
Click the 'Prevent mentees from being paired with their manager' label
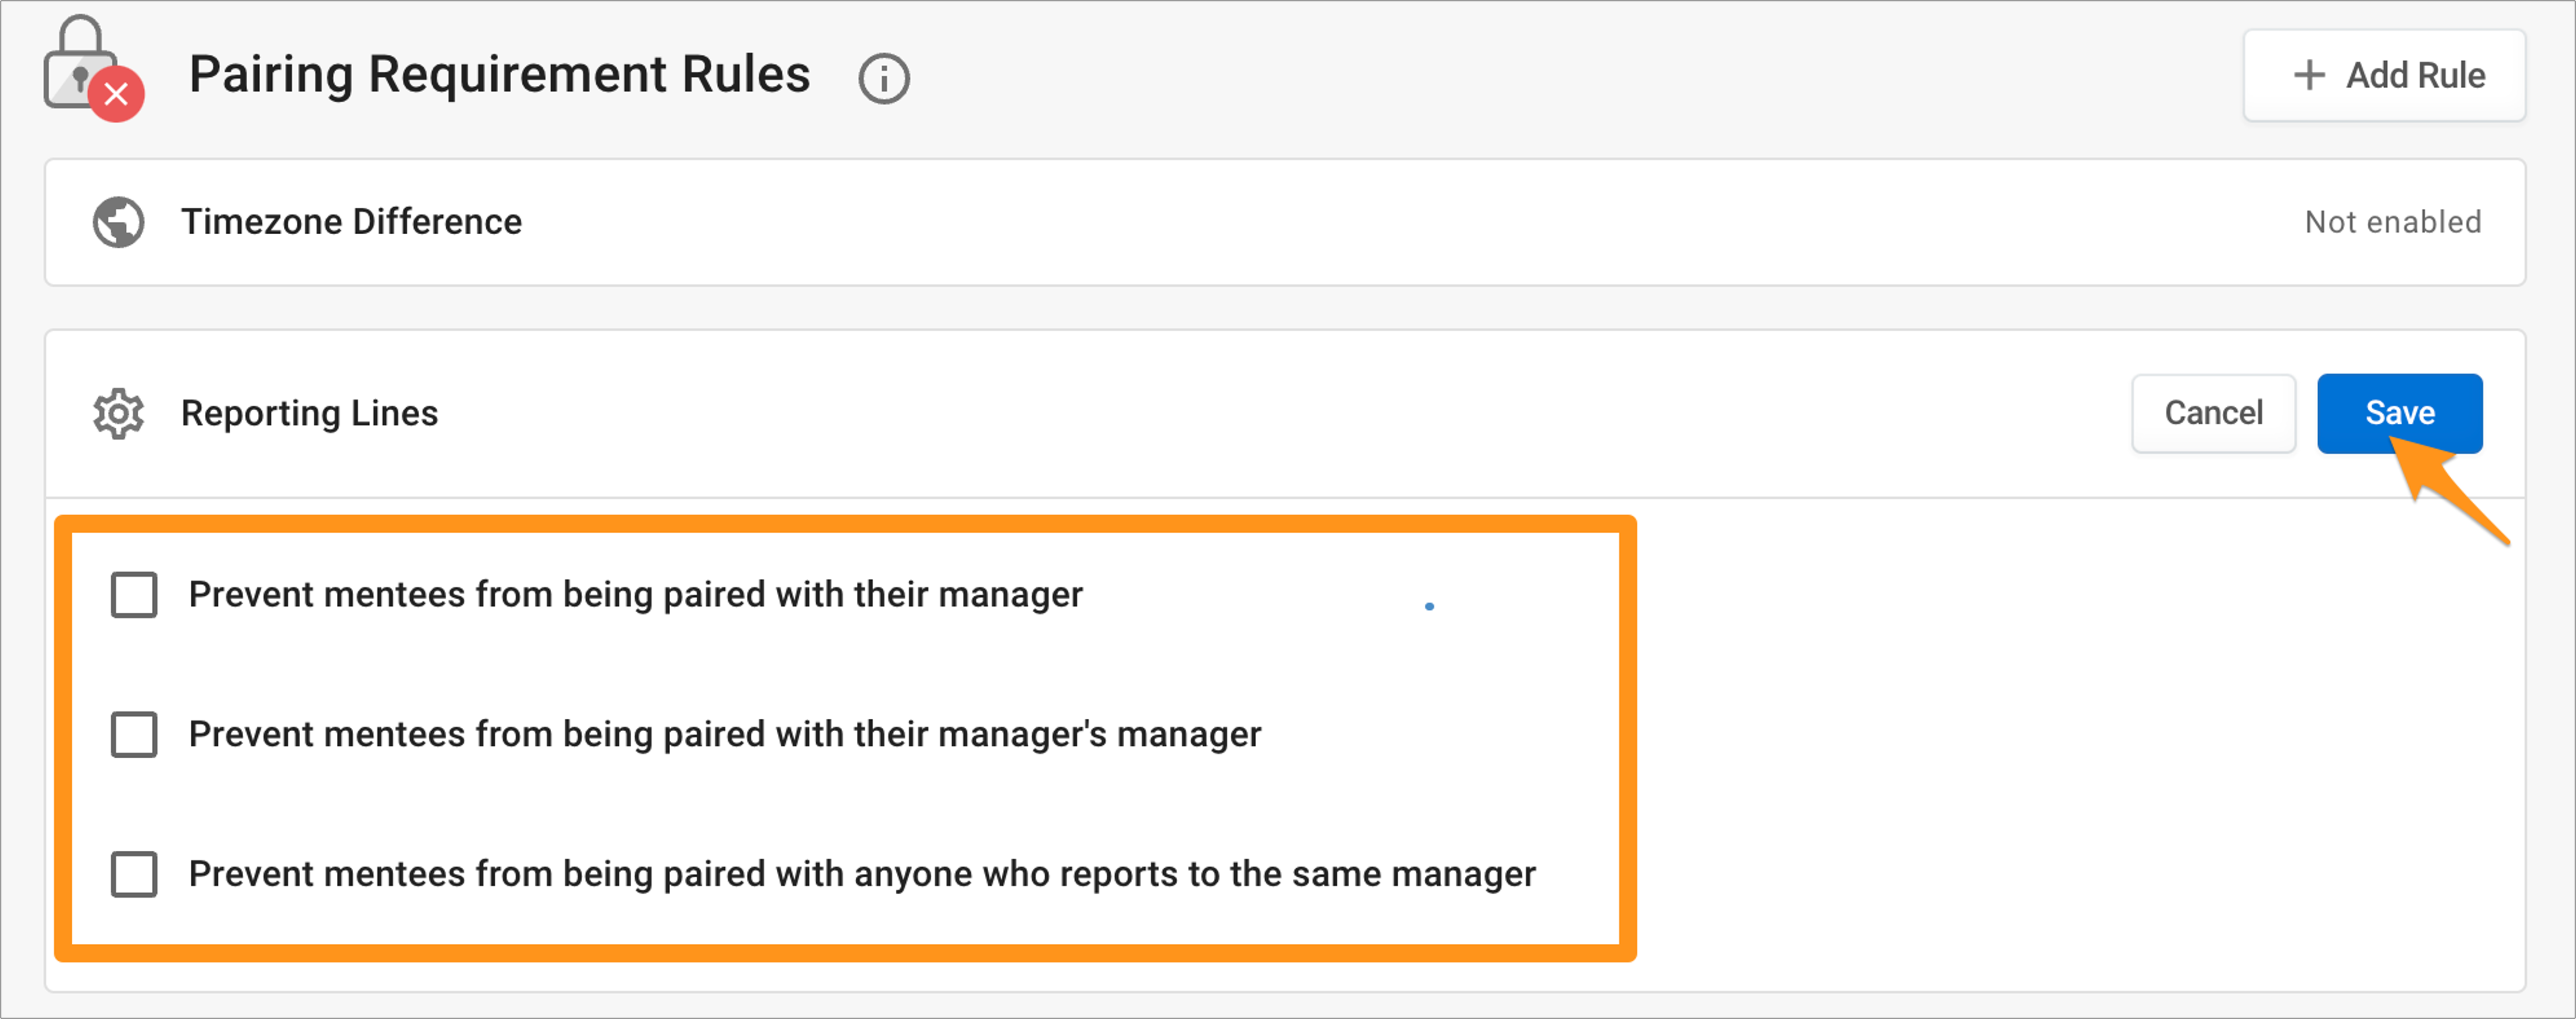tap(635, 595)
